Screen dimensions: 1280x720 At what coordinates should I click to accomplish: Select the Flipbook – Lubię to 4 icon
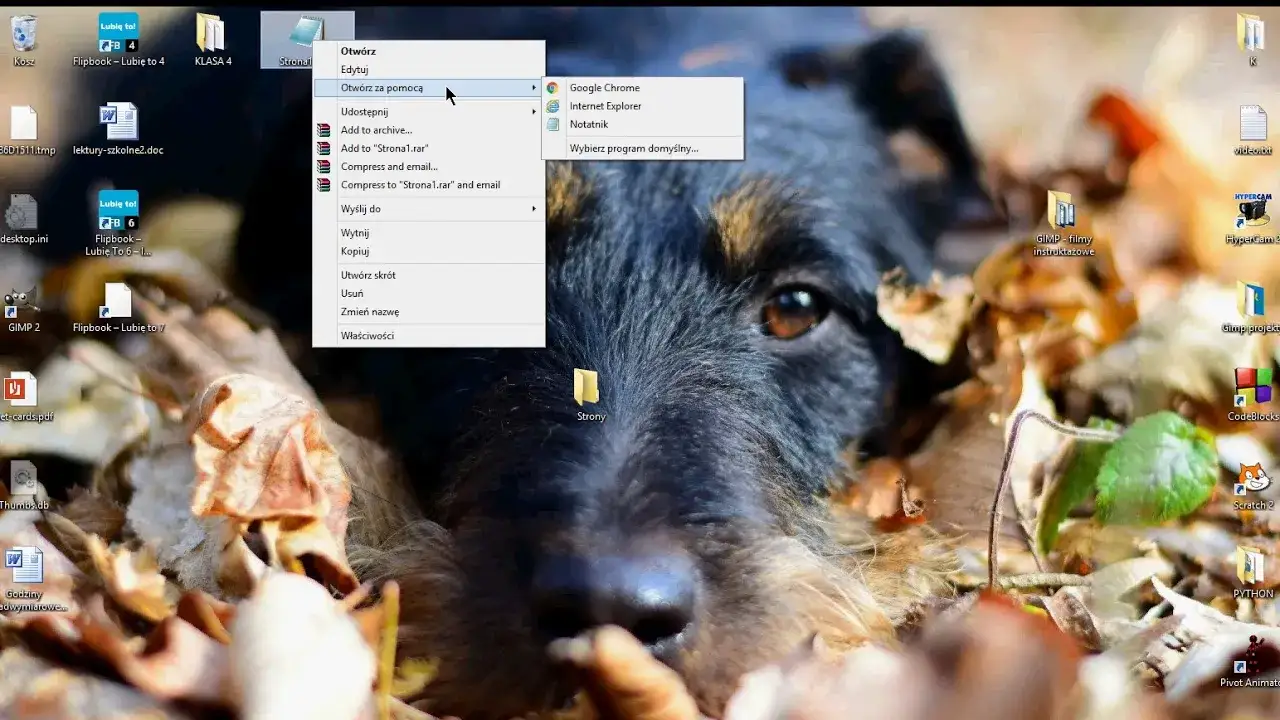(118, 34)
